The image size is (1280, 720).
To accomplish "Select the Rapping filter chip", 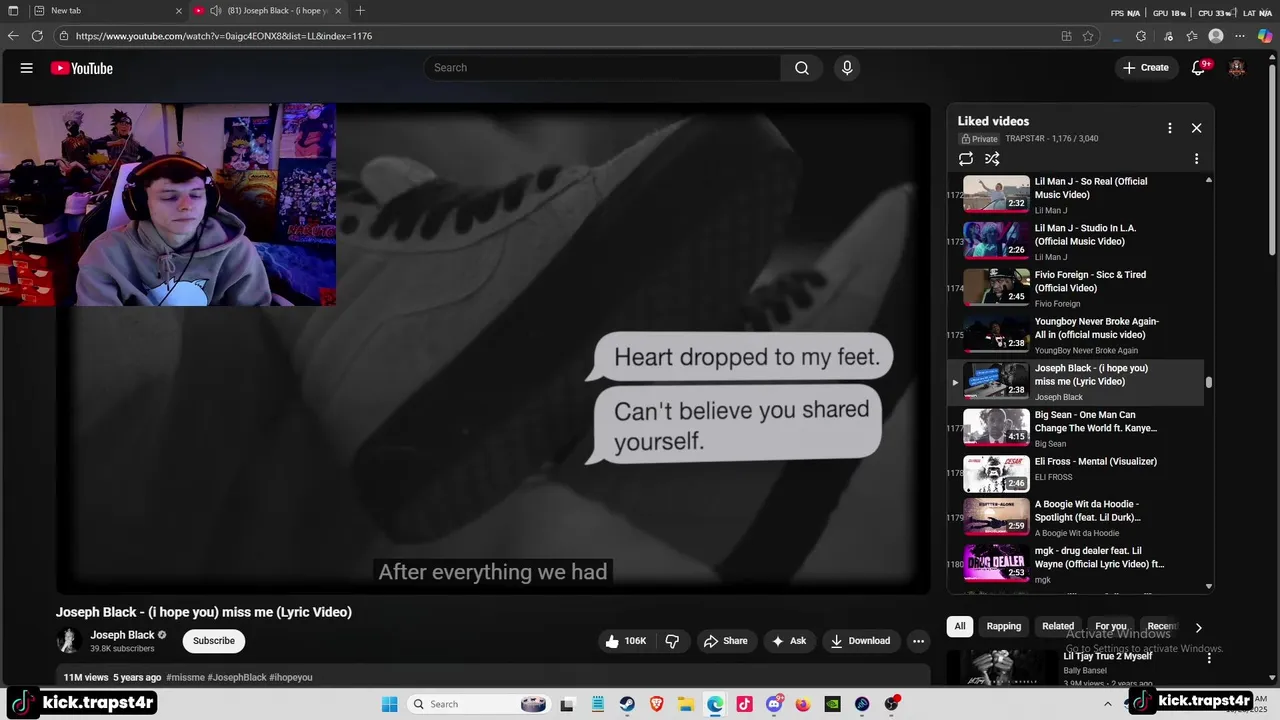I will [1004, 626].
